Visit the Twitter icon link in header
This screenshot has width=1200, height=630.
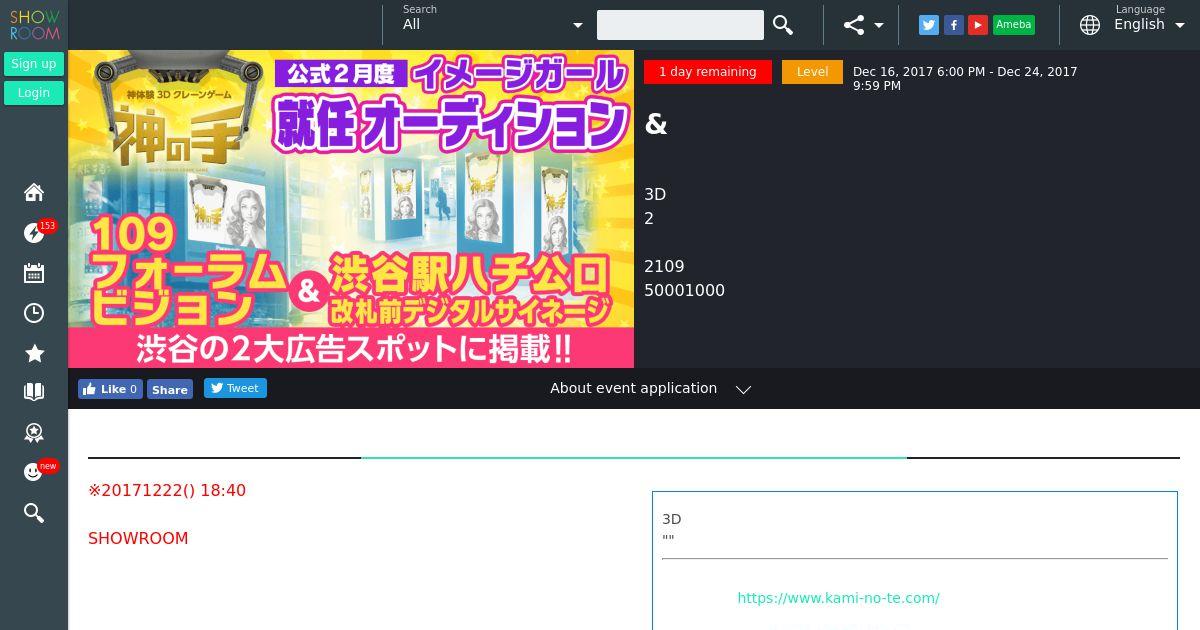pyautogui.click(x=929, y=25)
